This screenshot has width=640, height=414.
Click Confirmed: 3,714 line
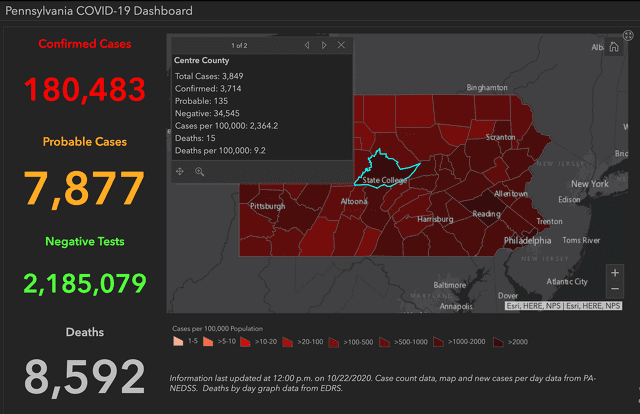pos(208,89)
